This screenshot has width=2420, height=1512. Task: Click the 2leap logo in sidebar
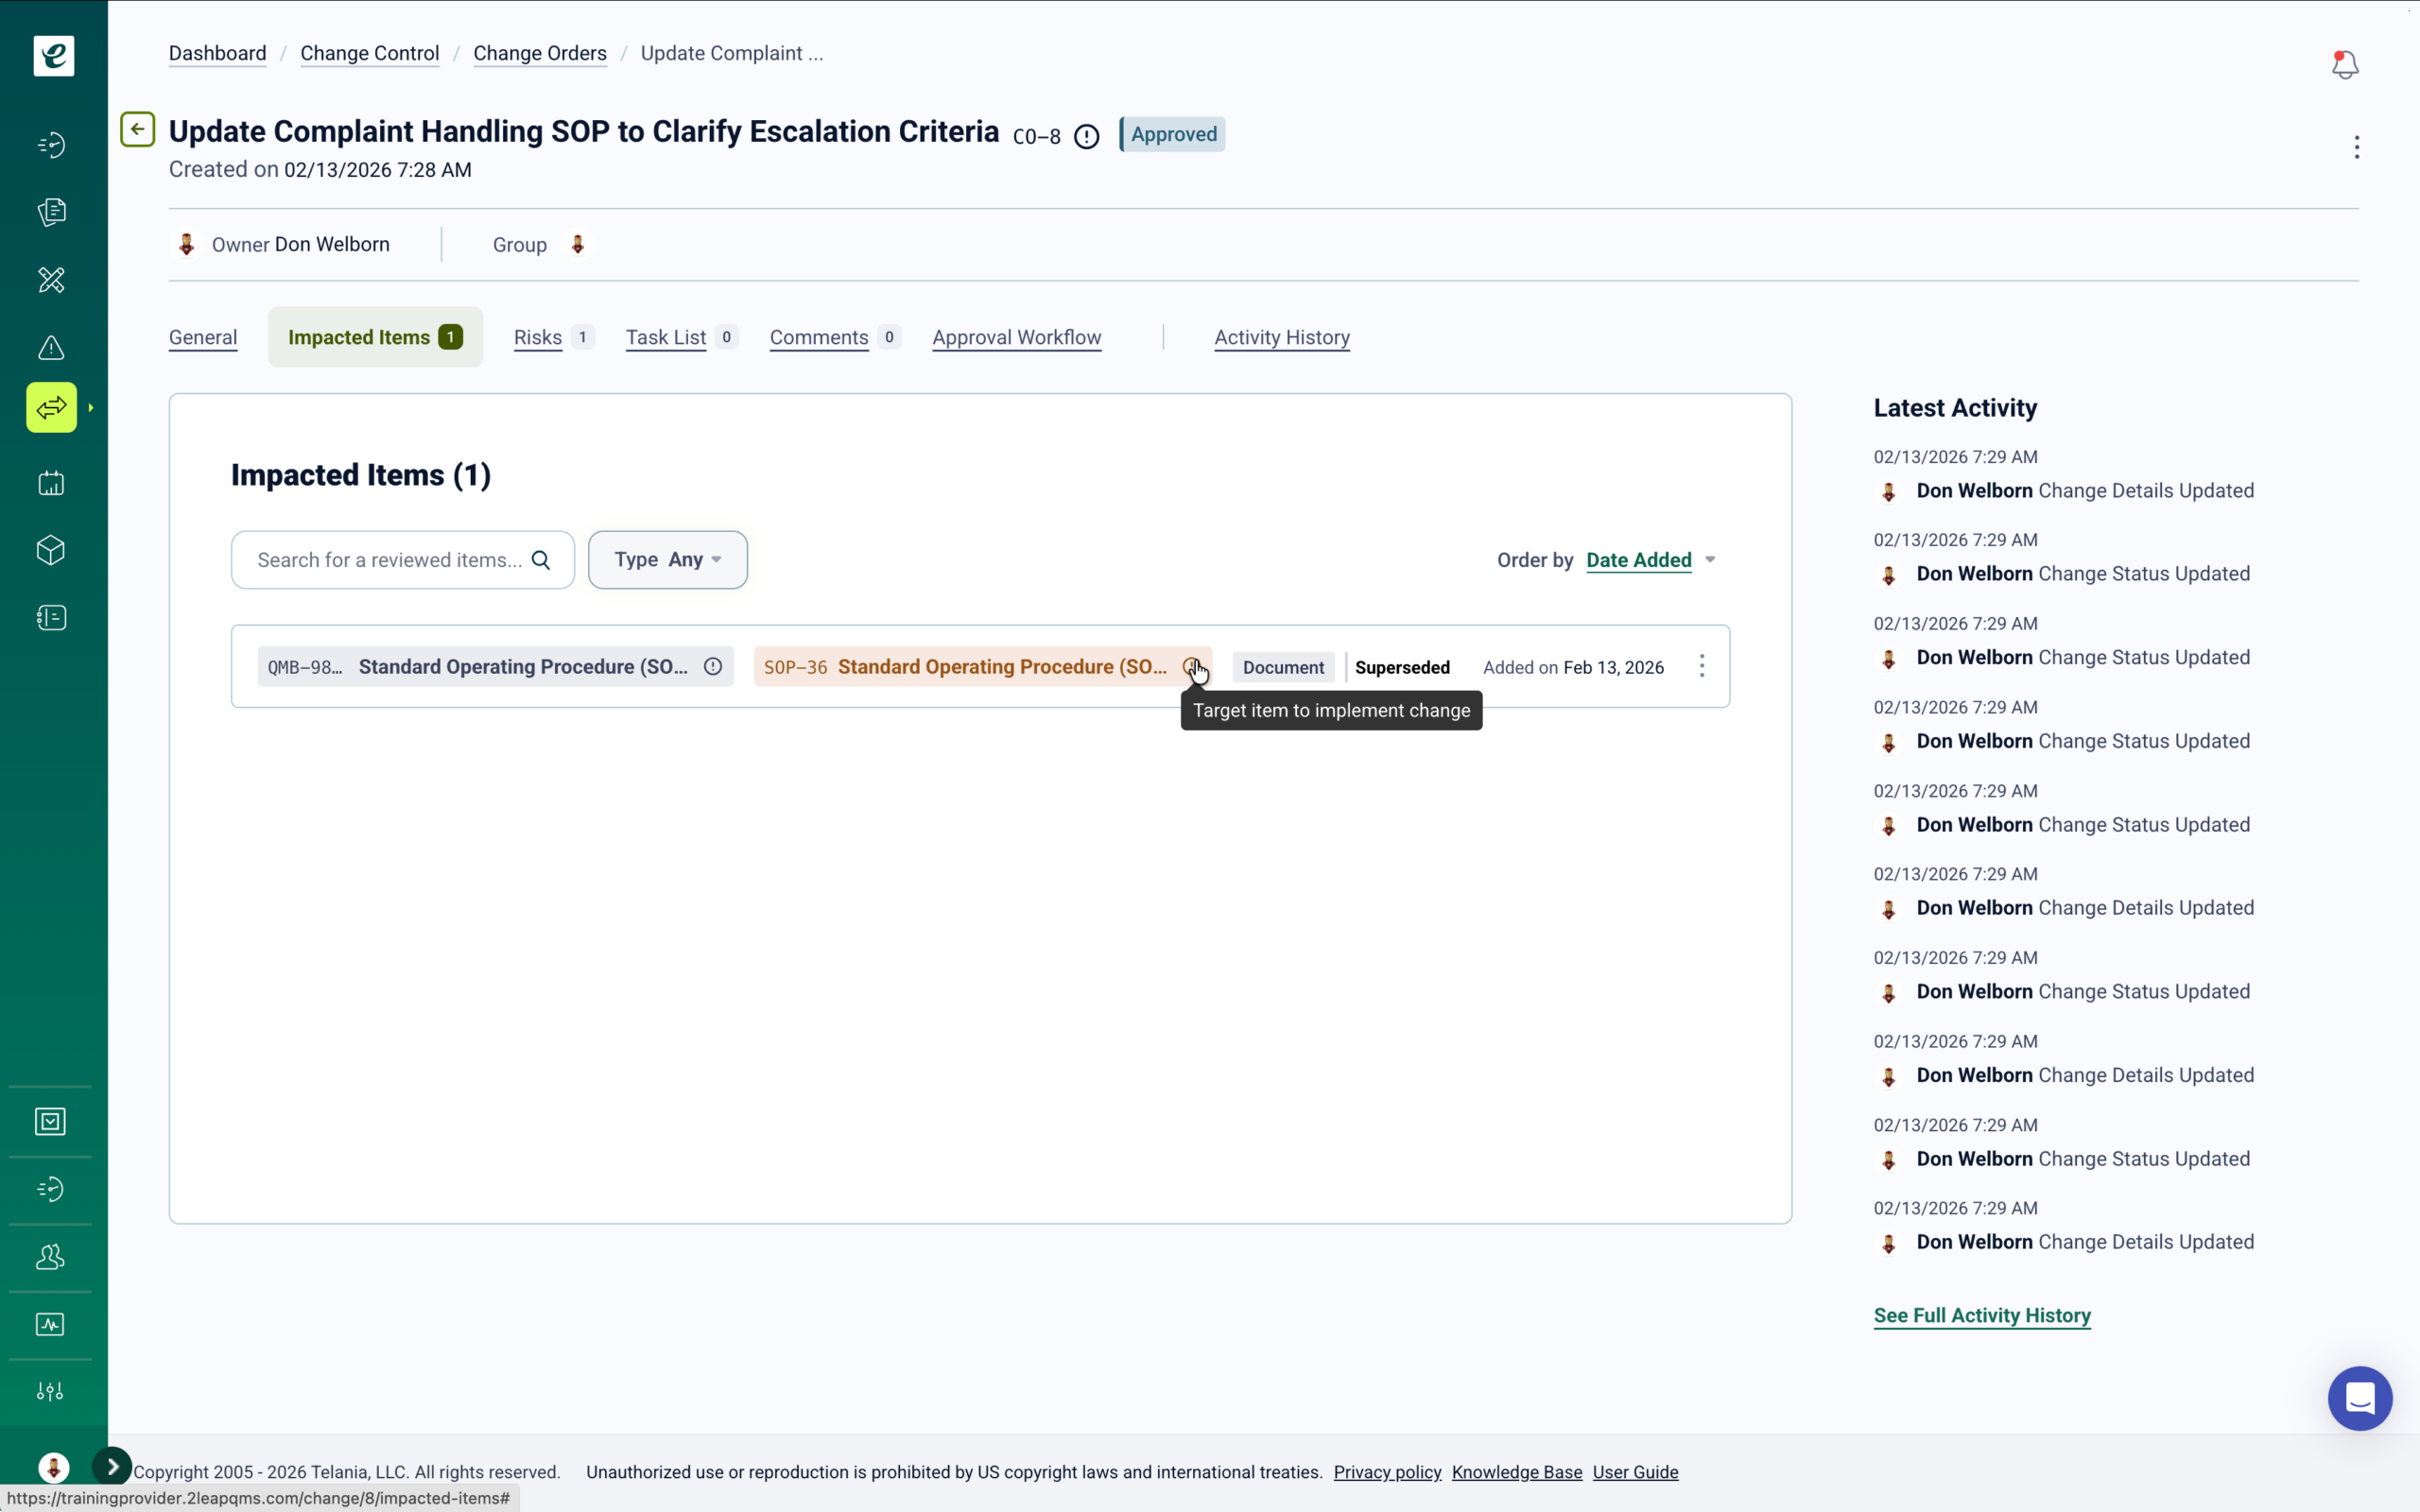(x=53, y=55)
